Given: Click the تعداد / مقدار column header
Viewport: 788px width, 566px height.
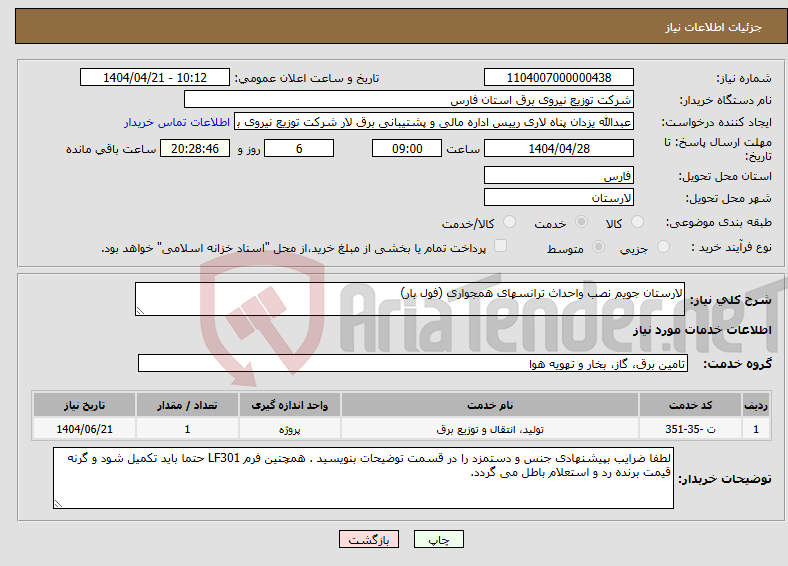Looking at the screenshot, I should [187, 405].
